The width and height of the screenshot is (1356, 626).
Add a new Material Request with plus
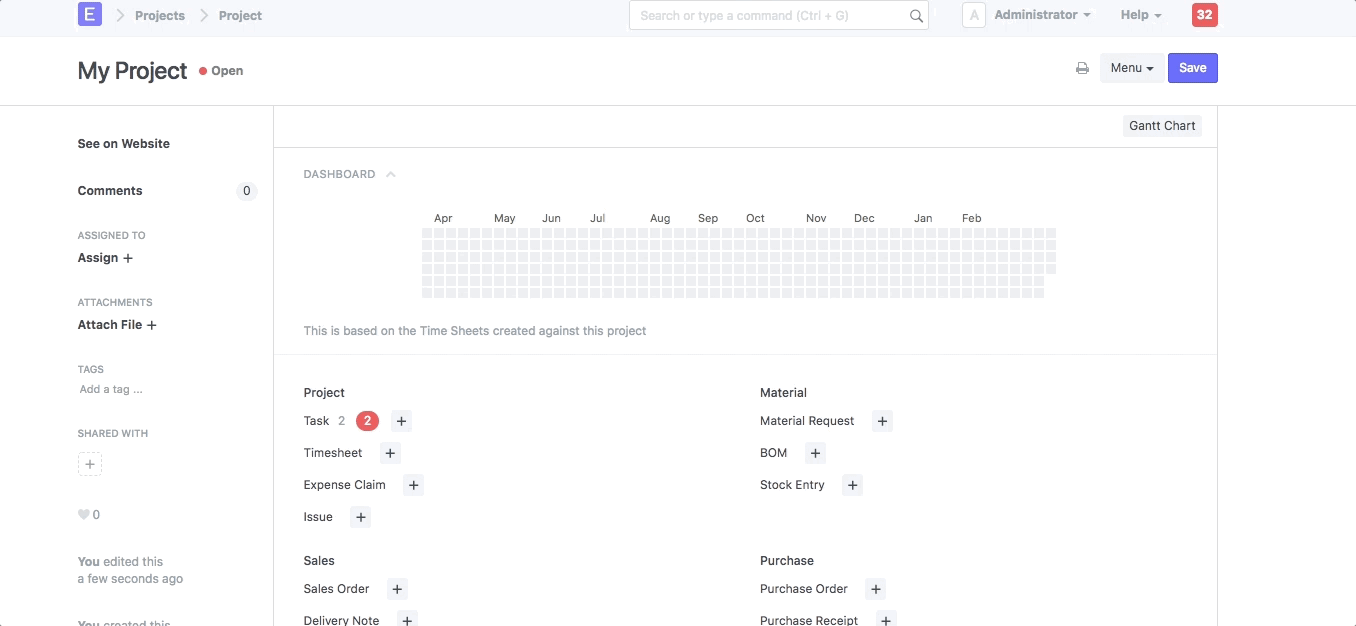click(x=882, y=421)
